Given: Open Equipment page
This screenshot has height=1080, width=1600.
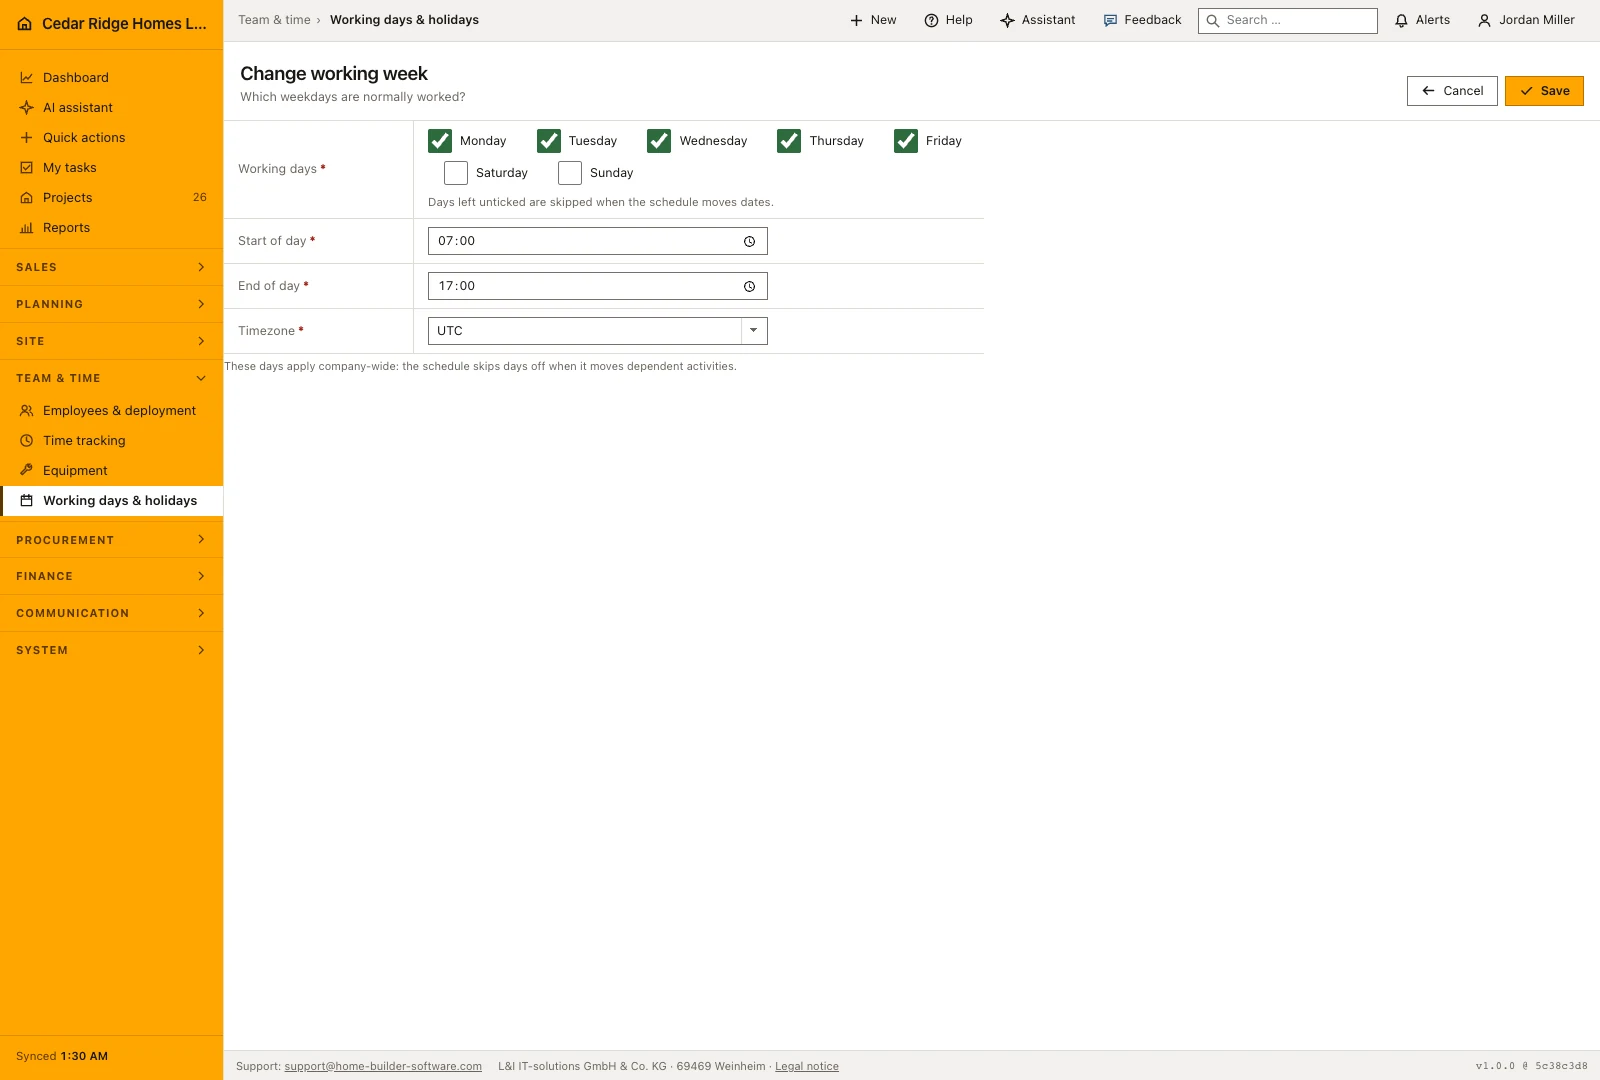Looking at the screenshot, I should point(111,471).
